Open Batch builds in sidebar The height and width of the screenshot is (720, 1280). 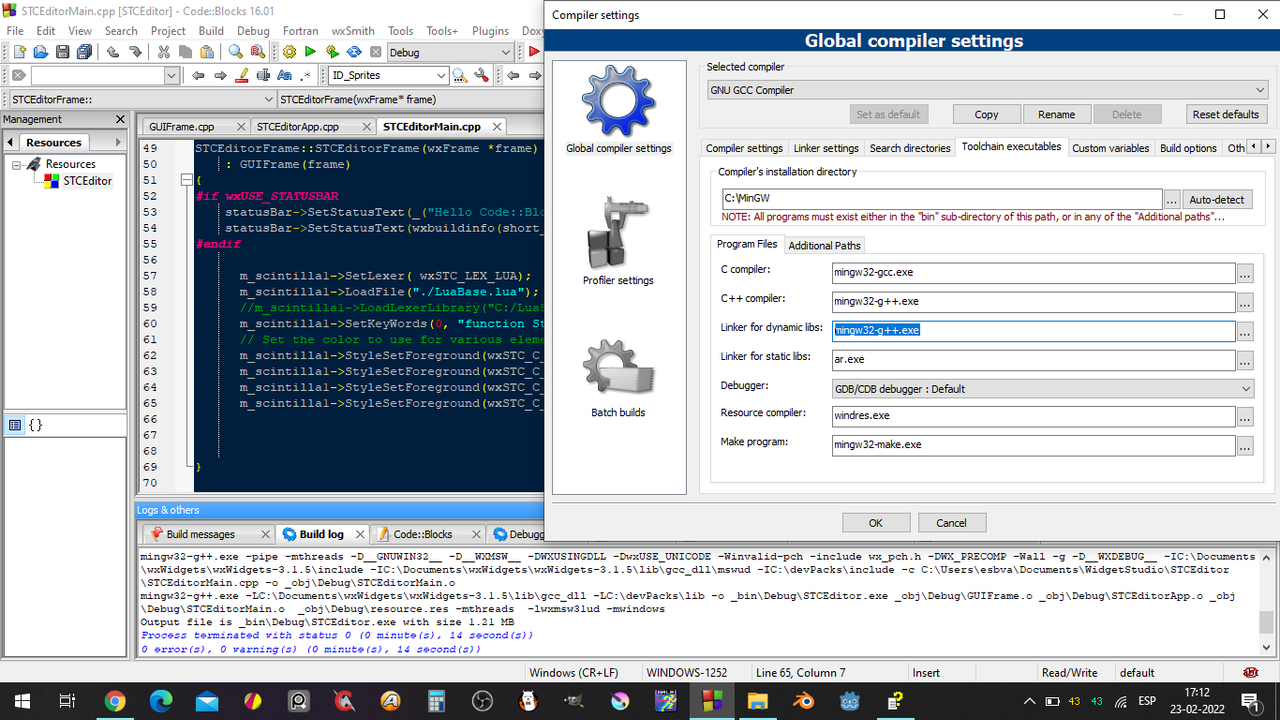tap(619, 377)
